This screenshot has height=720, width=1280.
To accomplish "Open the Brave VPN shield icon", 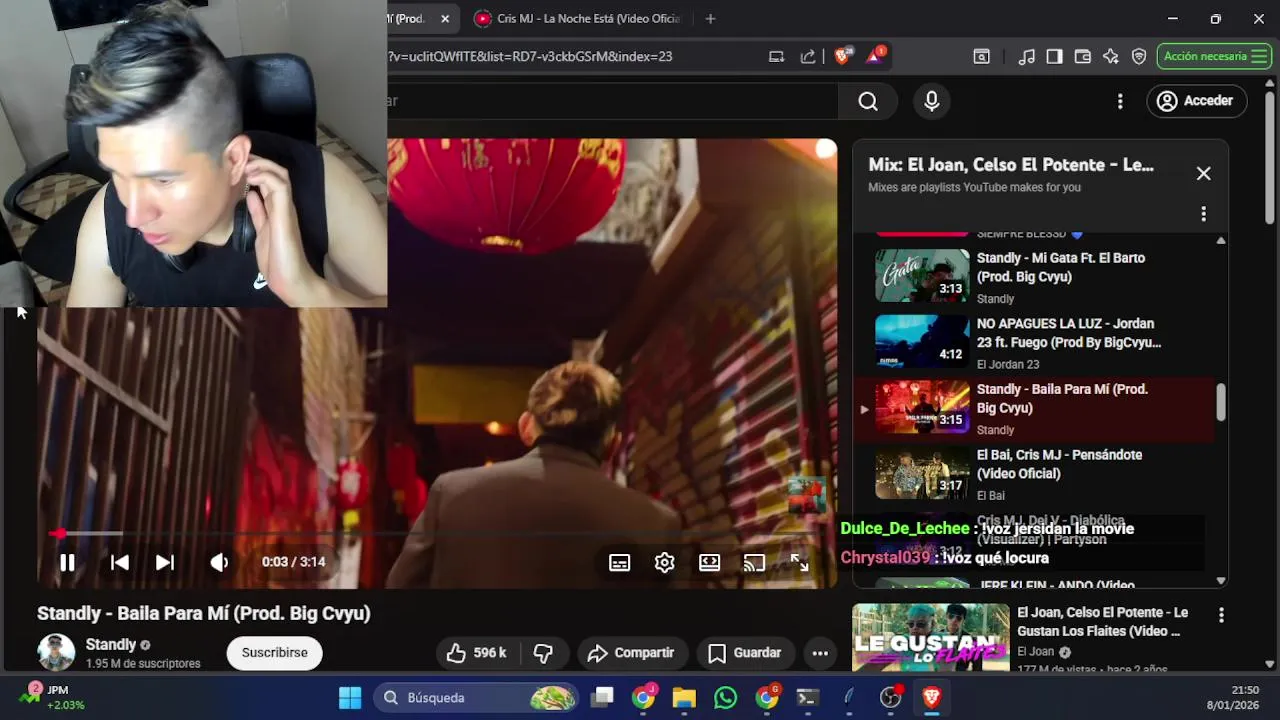I will click(1138, 57).
